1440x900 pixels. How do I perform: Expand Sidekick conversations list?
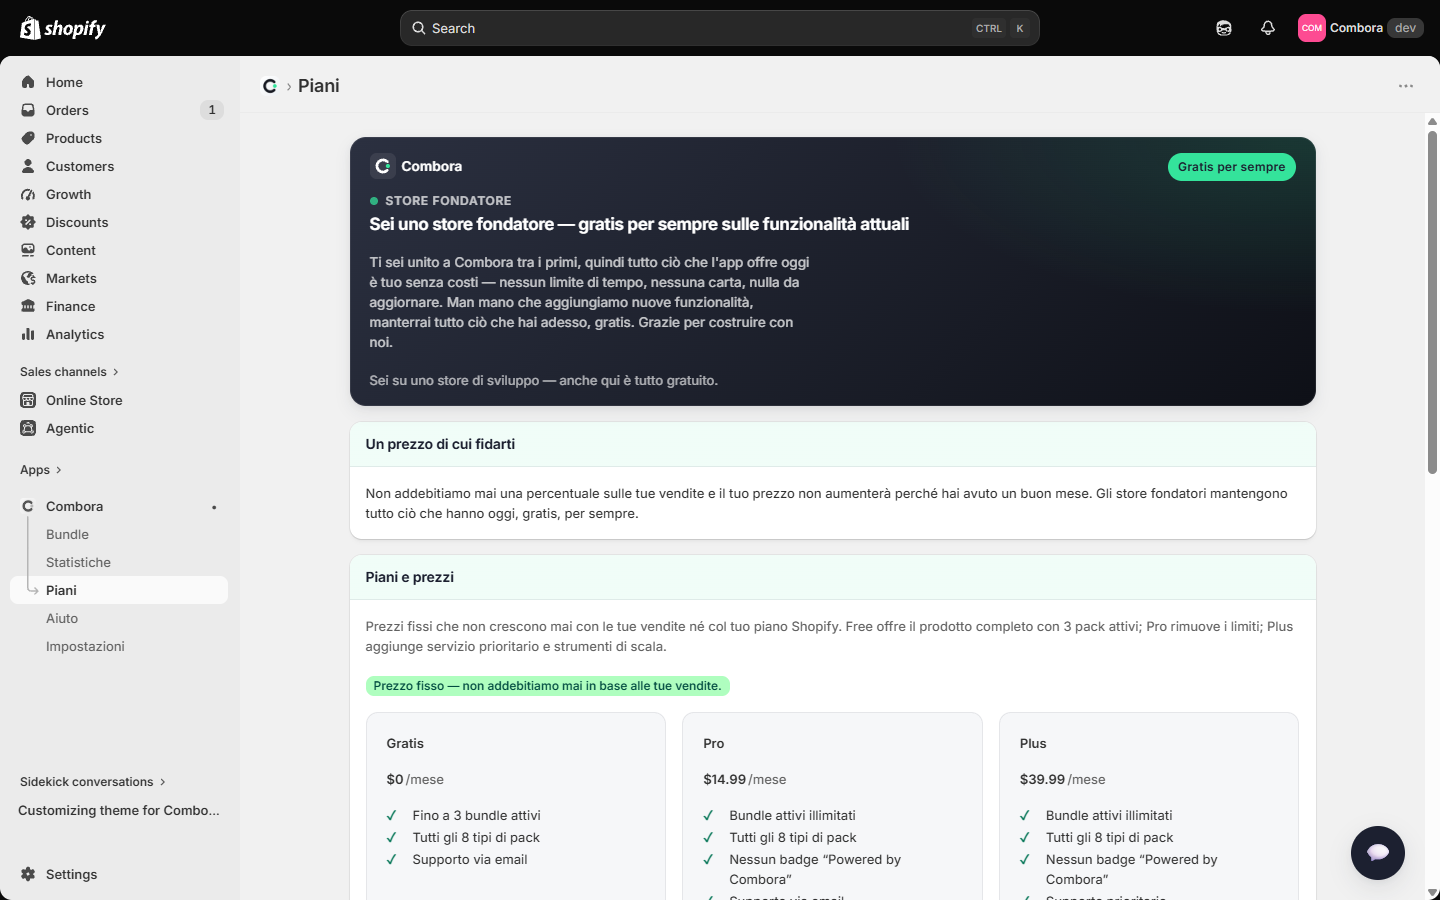[x=93, y=782]
